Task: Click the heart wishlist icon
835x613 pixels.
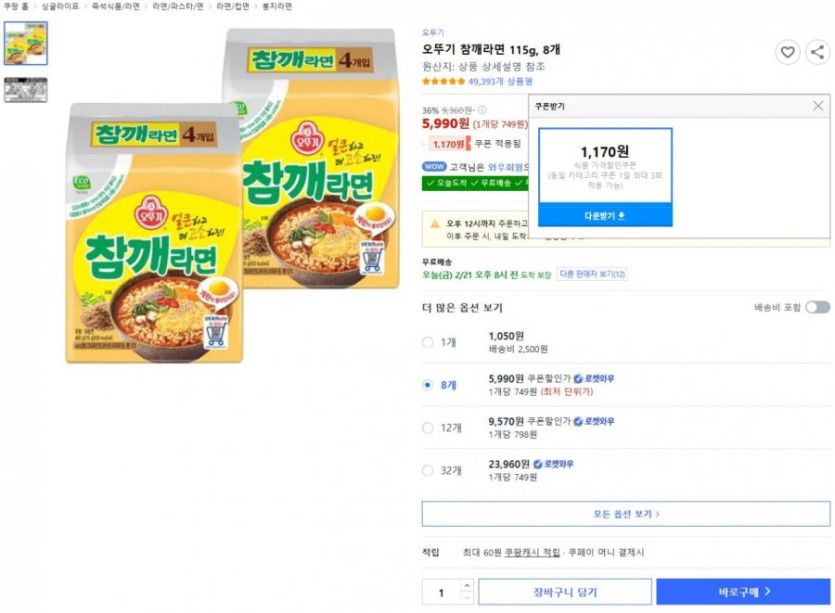Action: pyautogui.click(x=788, y=53)
